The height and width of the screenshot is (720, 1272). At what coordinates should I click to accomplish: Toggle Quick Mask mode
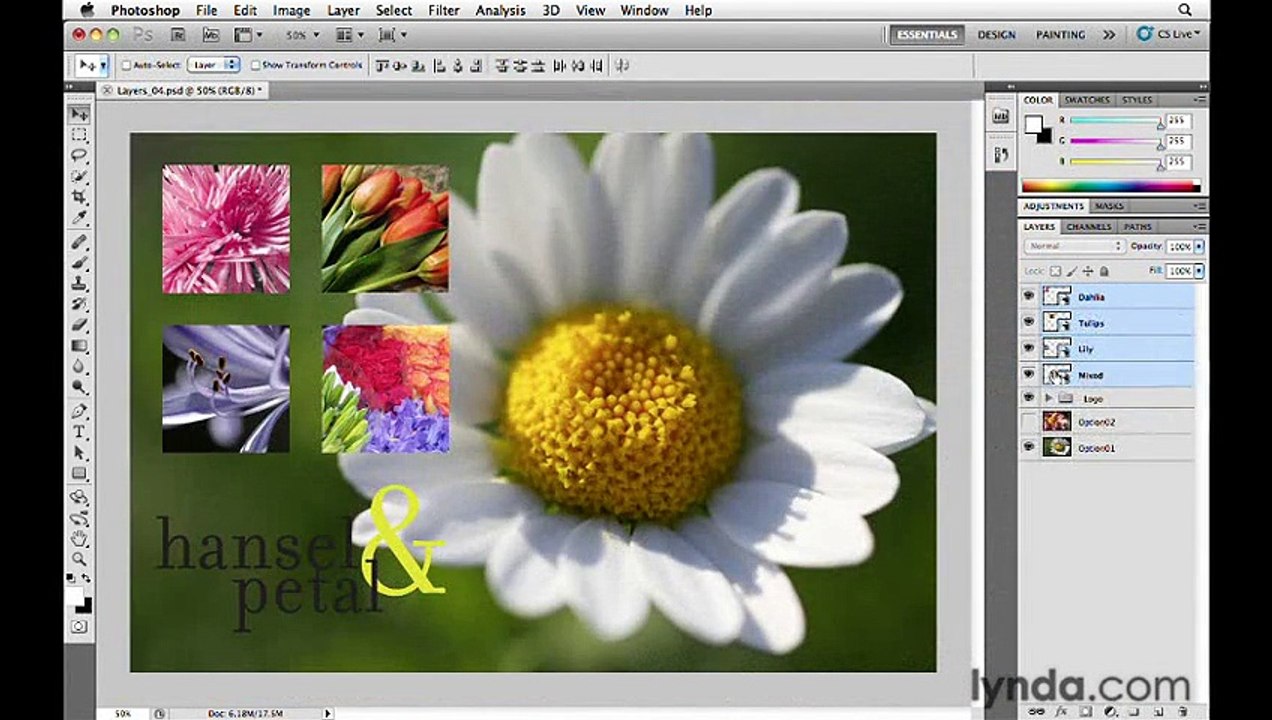[79, 627]
